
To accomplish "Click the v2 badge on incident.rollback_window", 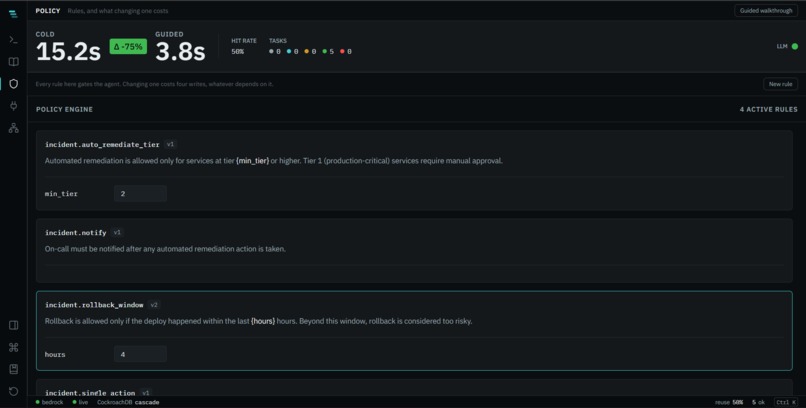I will pyautogui.click(x=154, y=305).
